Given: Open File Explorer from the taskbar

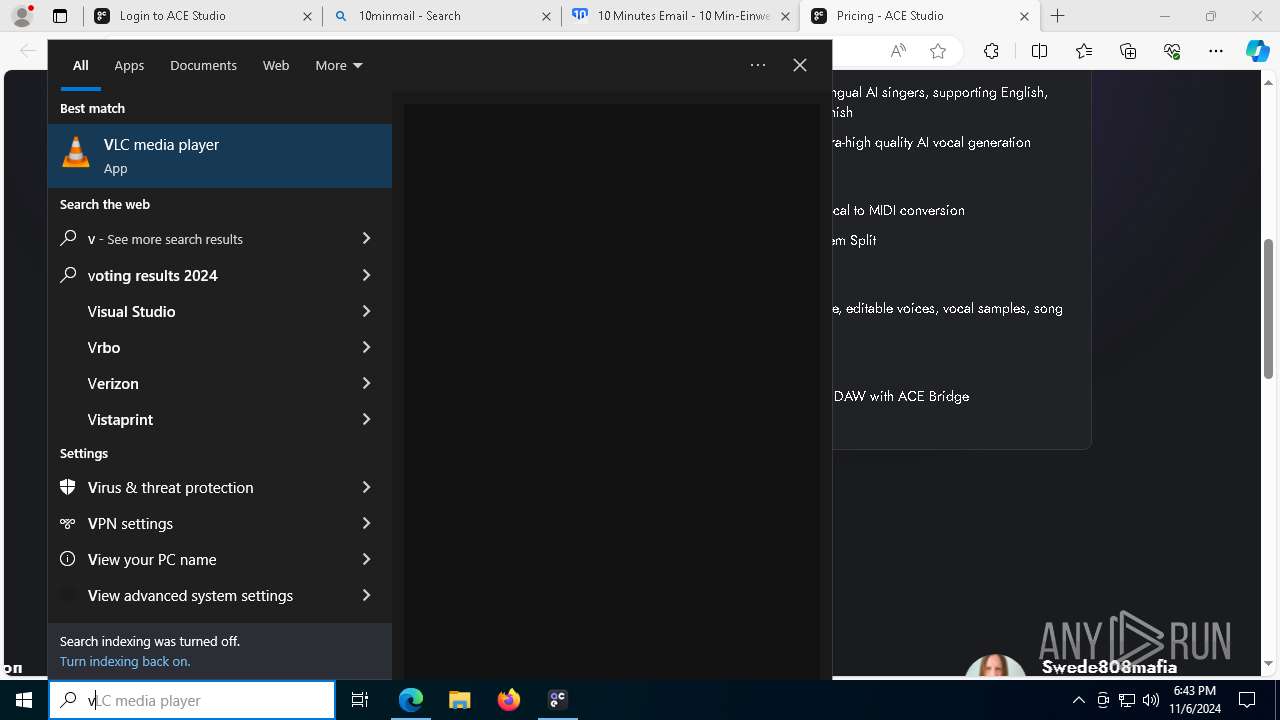Looking at the screenshot, I should click(x=460, y=700).
